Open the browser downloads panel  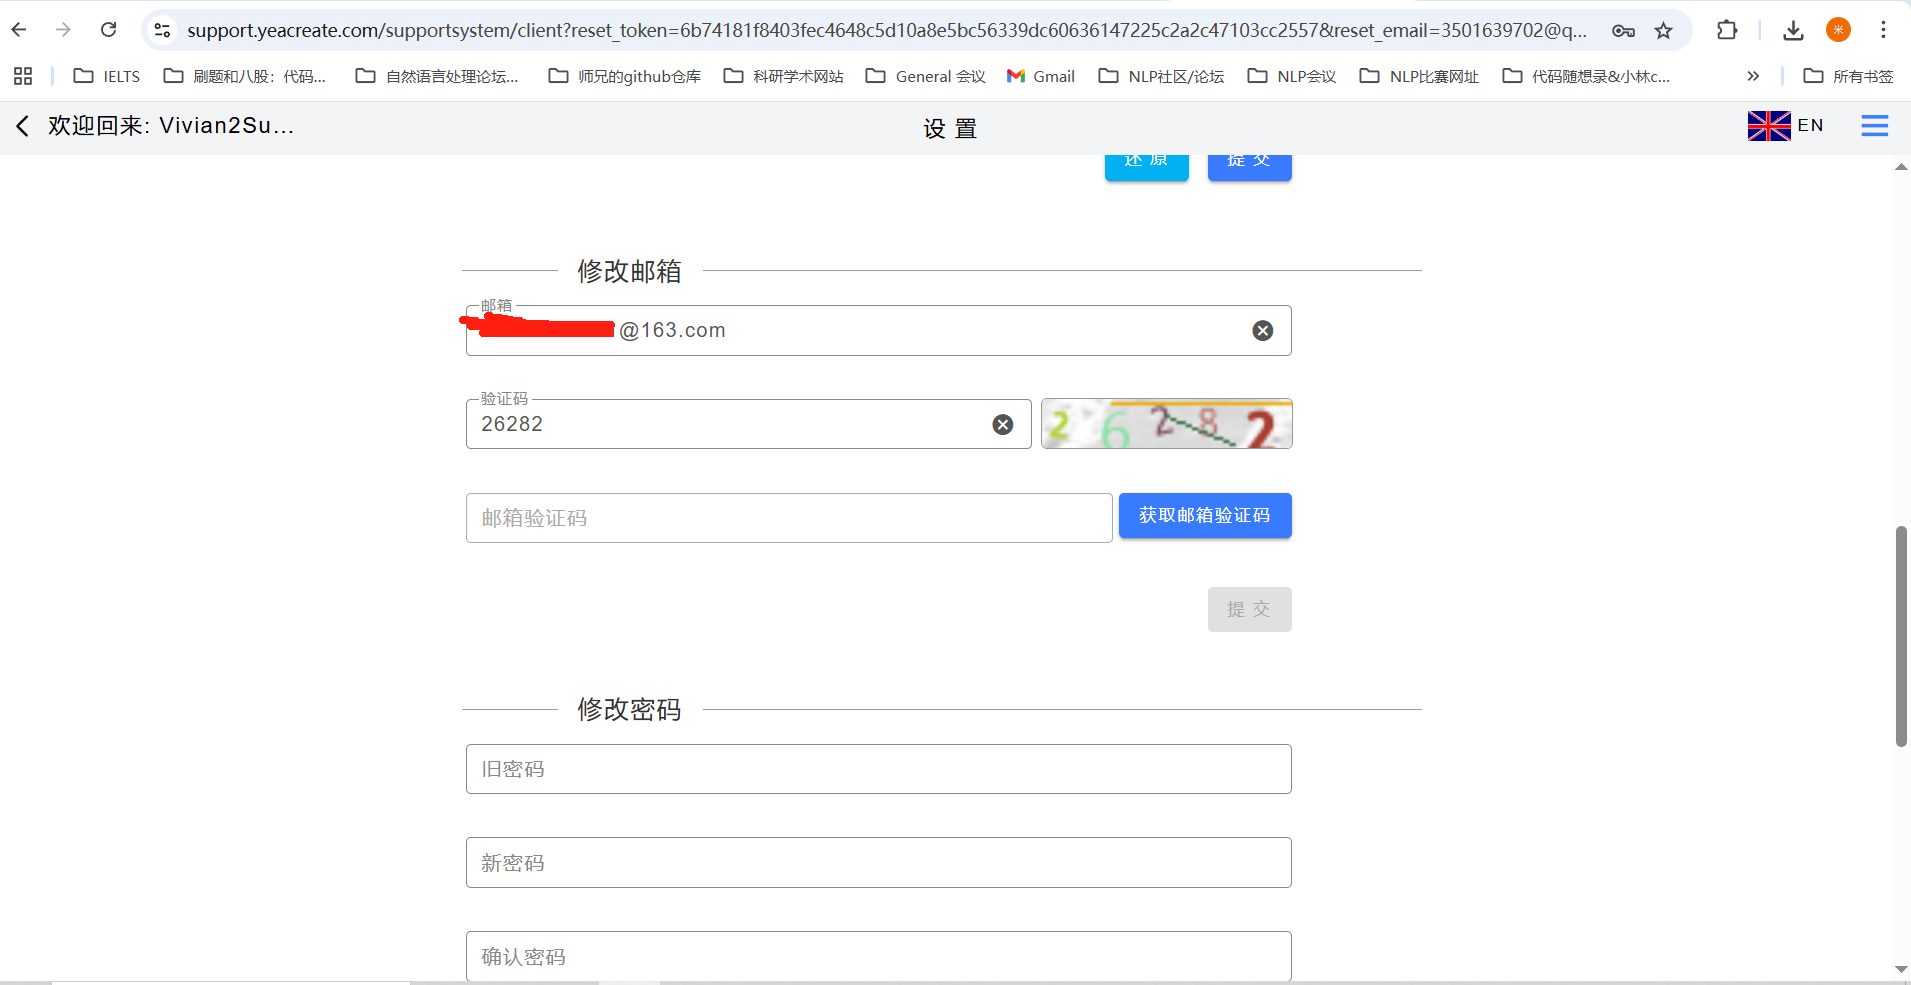1793,30
